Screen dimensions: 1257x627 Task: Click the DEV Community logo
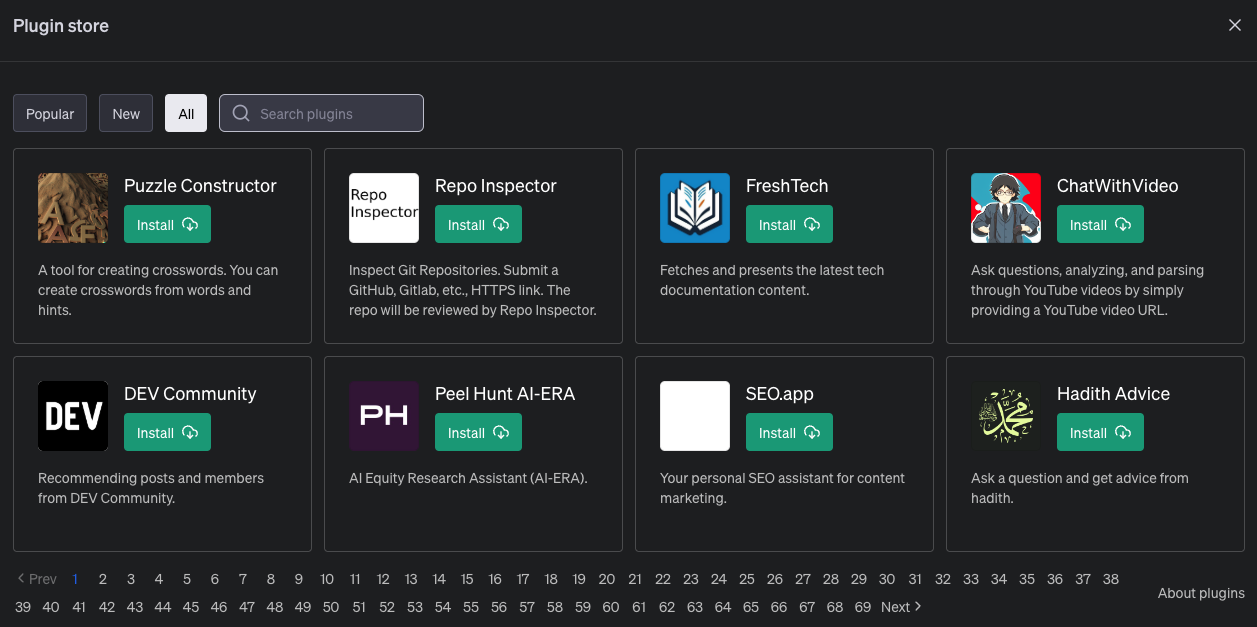point(73,416)
